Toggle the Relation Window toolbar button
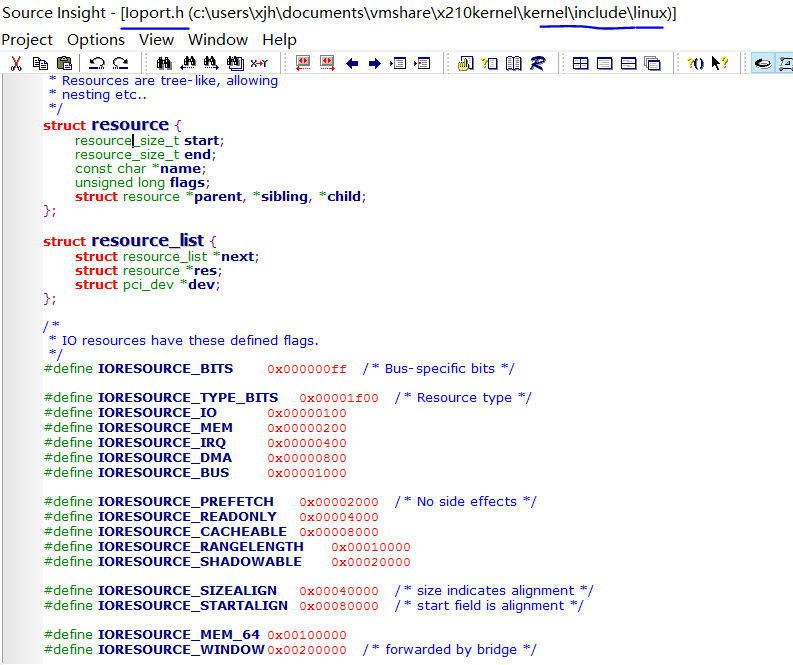Image resolution: width=793 pixels, height=665 pixels. 785,63
